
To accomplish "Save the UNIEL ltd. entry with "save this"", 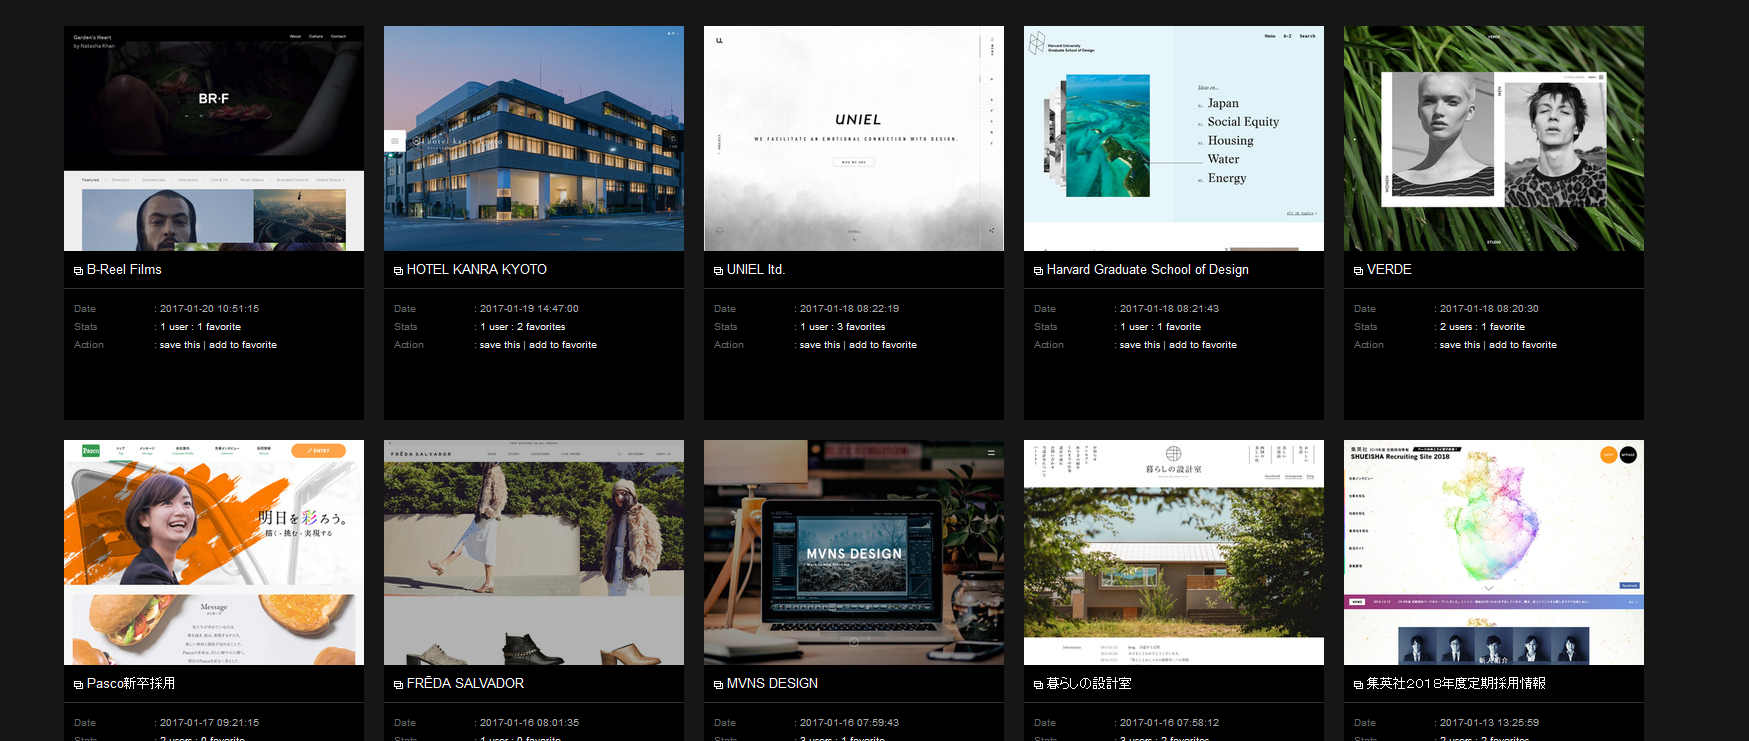I will tap(820, 345).
